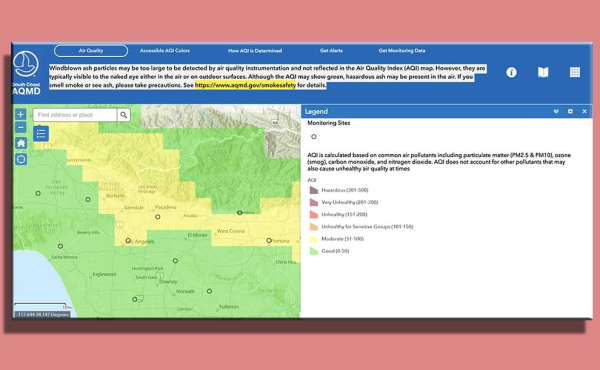600x370 pixels.
Task: Maximize the Legend panel
Action: (570, 111)
